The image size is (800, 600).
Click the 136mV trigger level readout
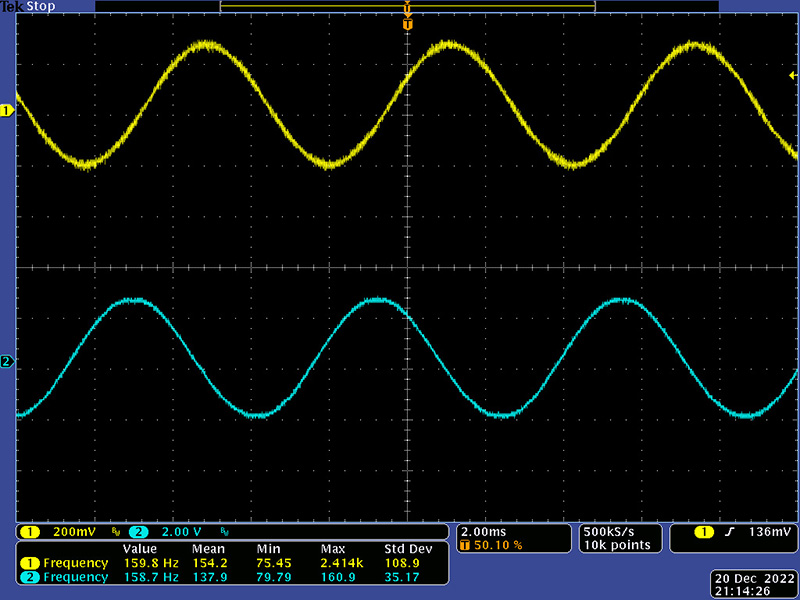click(769, 532)
